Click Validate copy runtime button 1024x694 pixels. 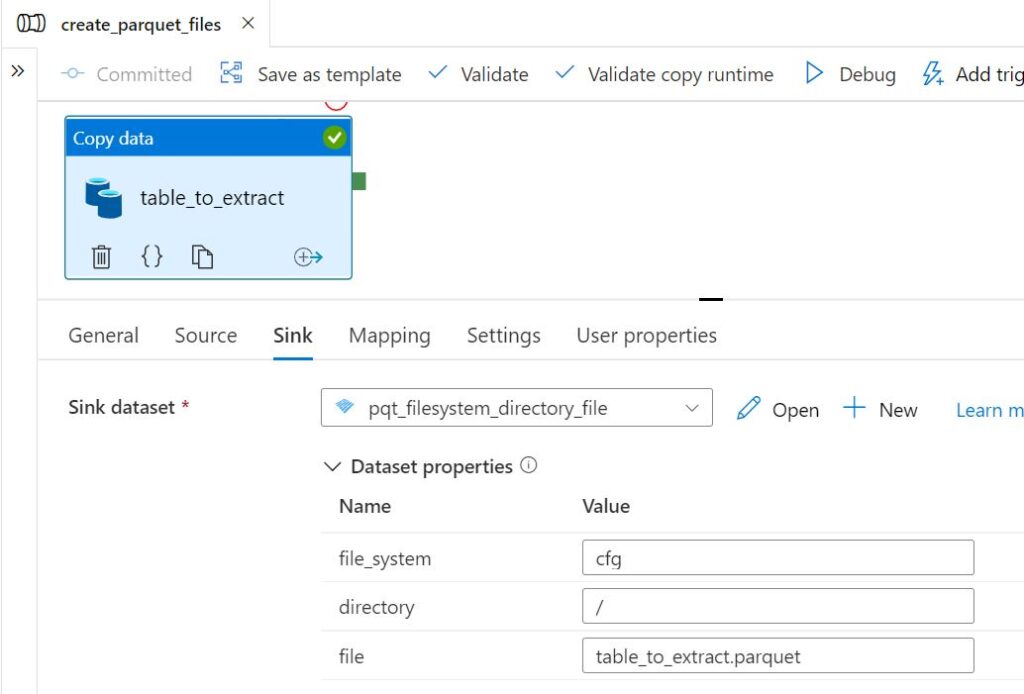pos(665,74)
